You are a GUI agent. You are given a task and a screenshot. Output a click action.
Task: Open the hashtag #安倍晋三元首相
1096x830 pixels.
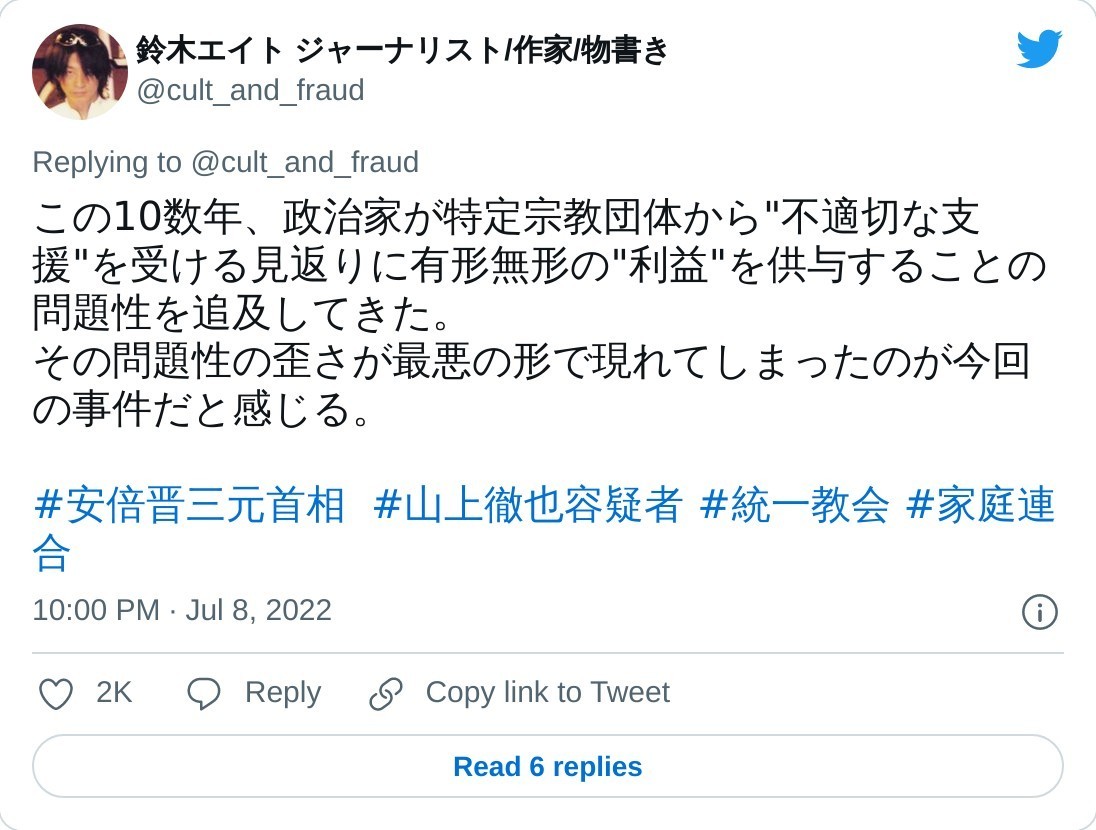pos(189,506)
